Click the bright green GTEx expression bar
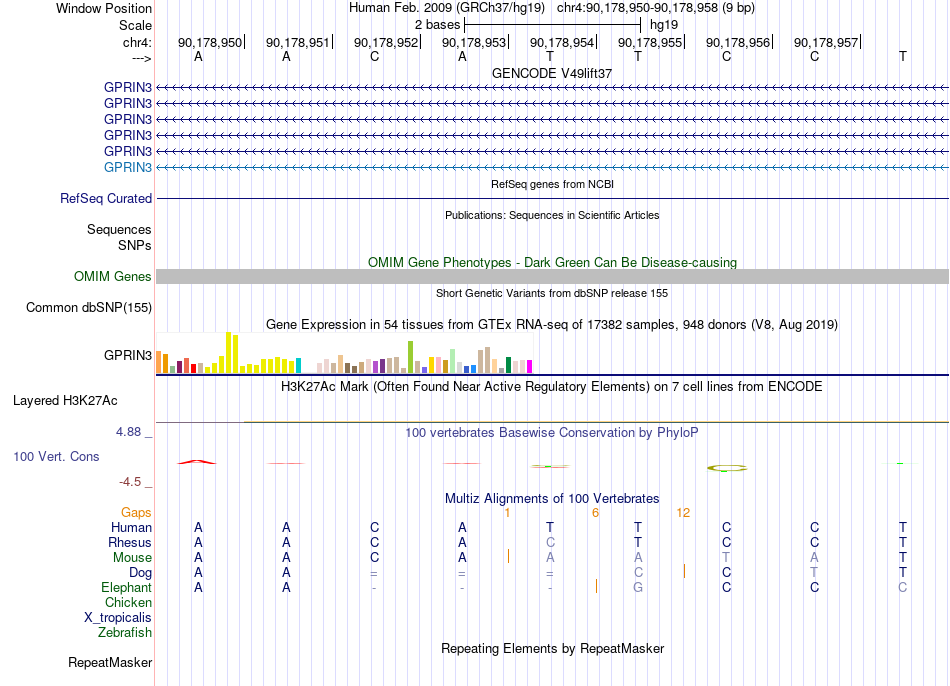This screenshot has width=950, height=686. (411, 357)
